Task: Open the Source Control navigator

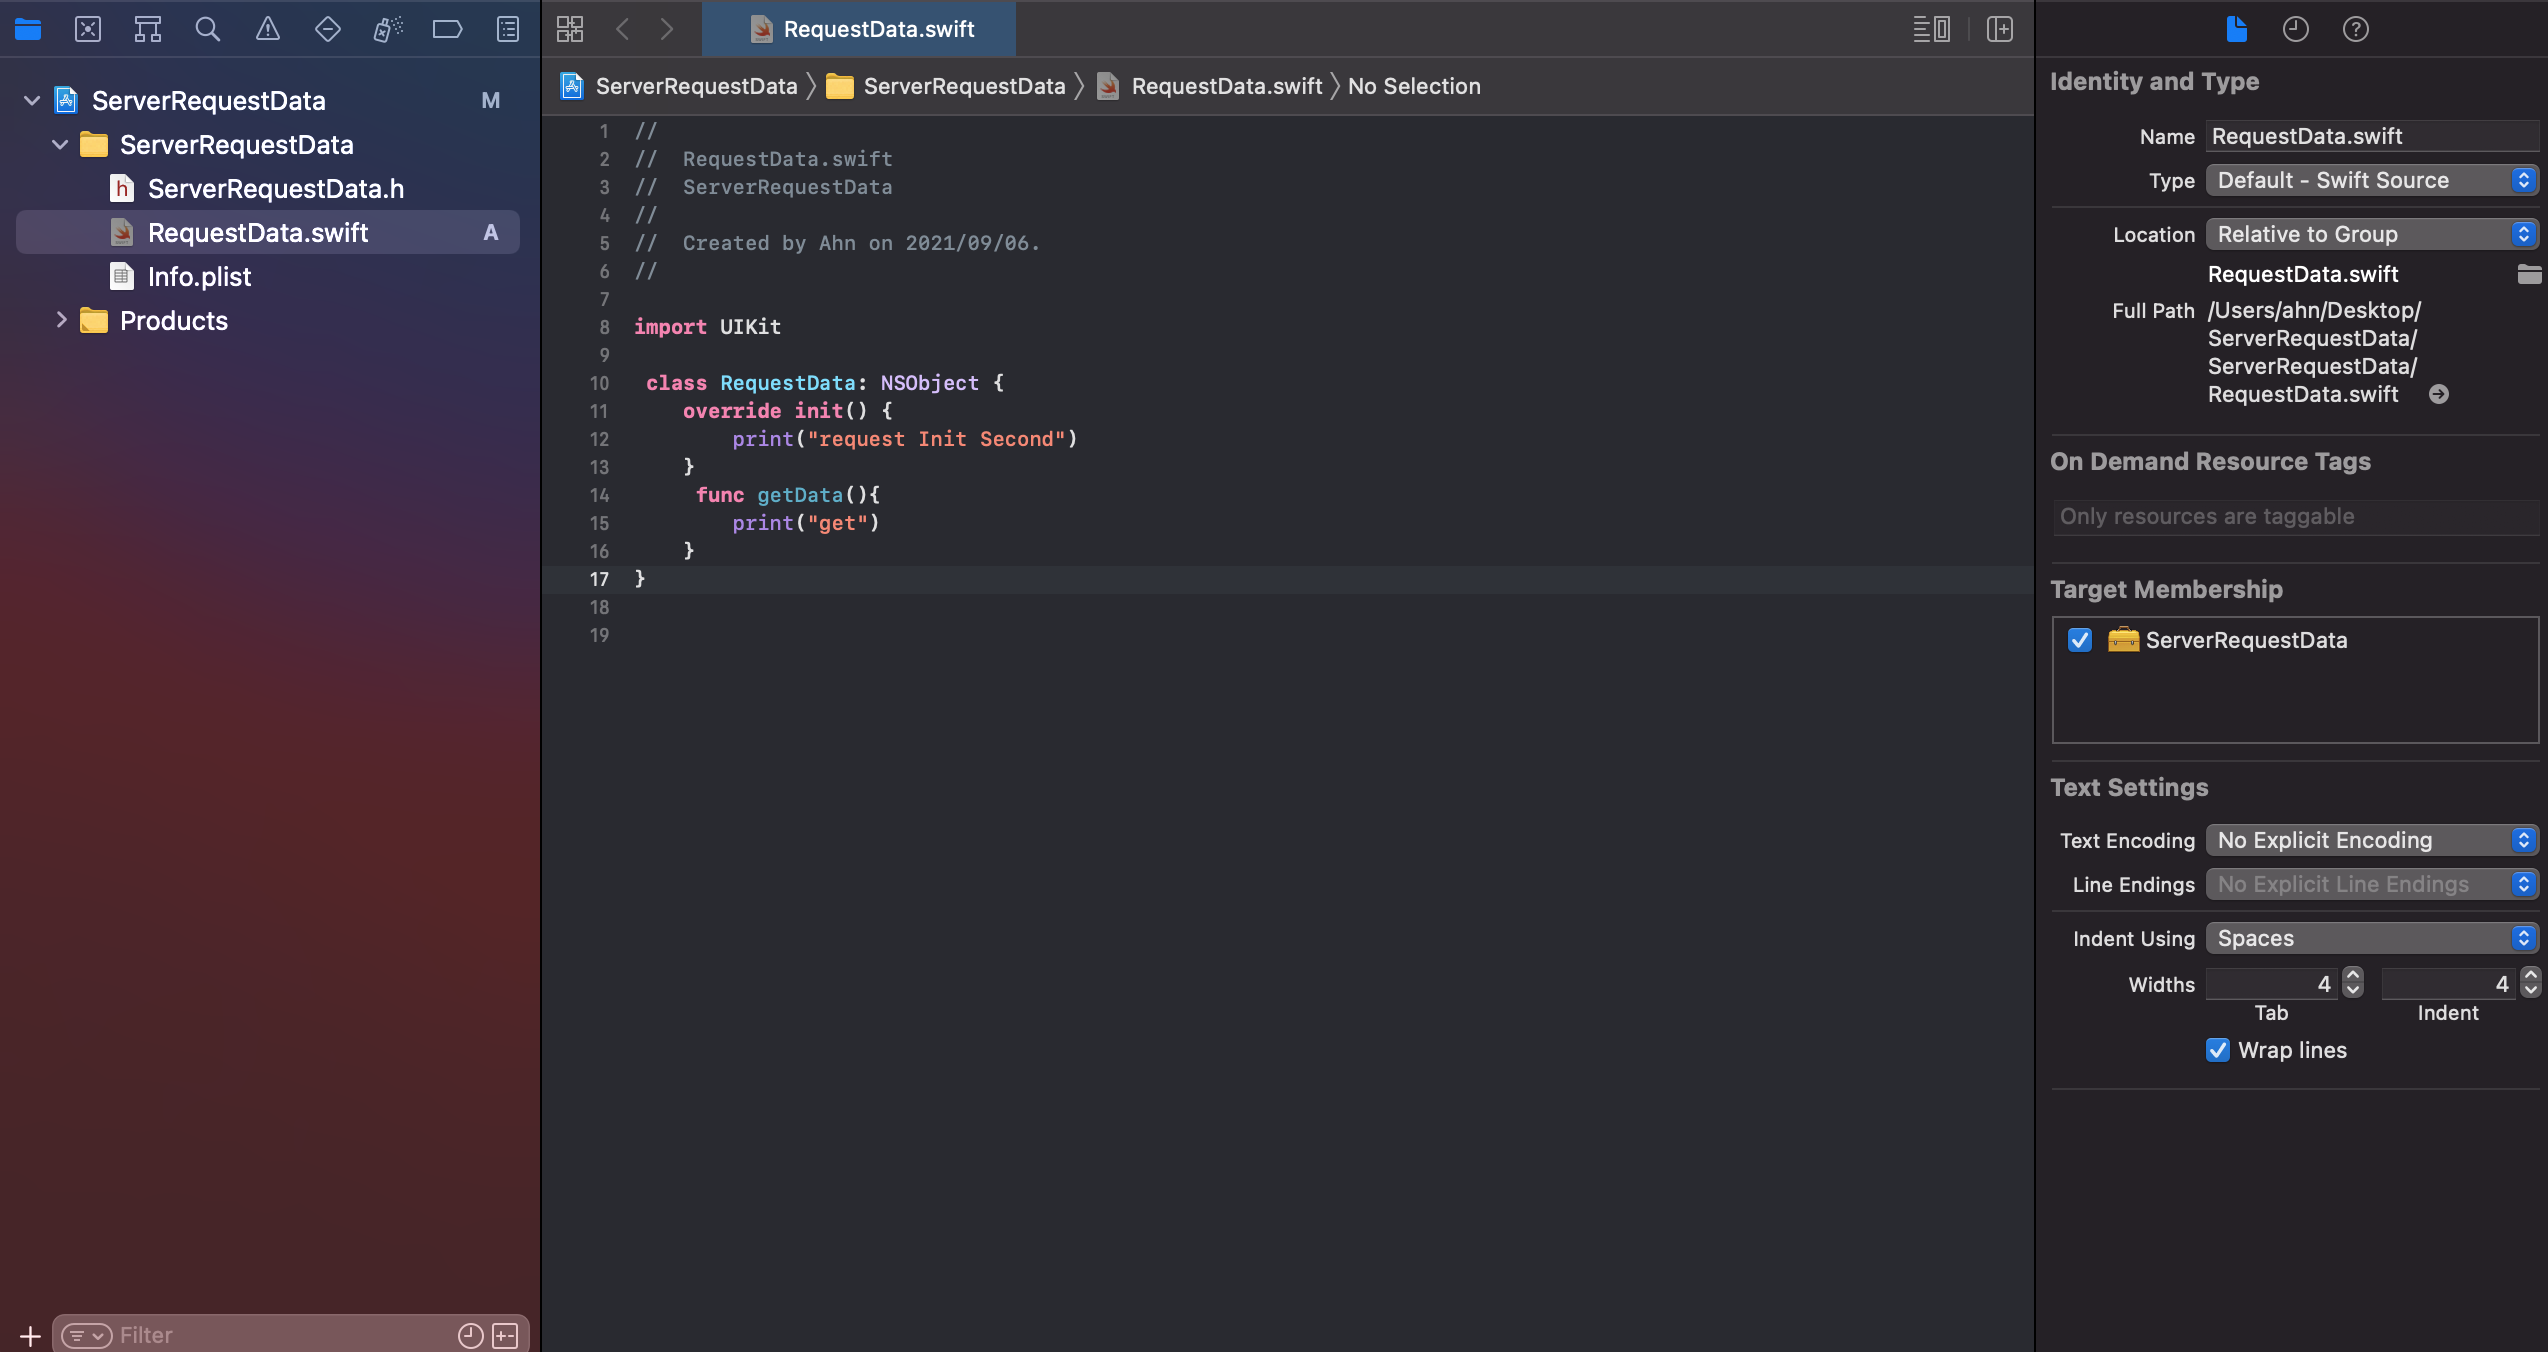Action: (88, 29)
